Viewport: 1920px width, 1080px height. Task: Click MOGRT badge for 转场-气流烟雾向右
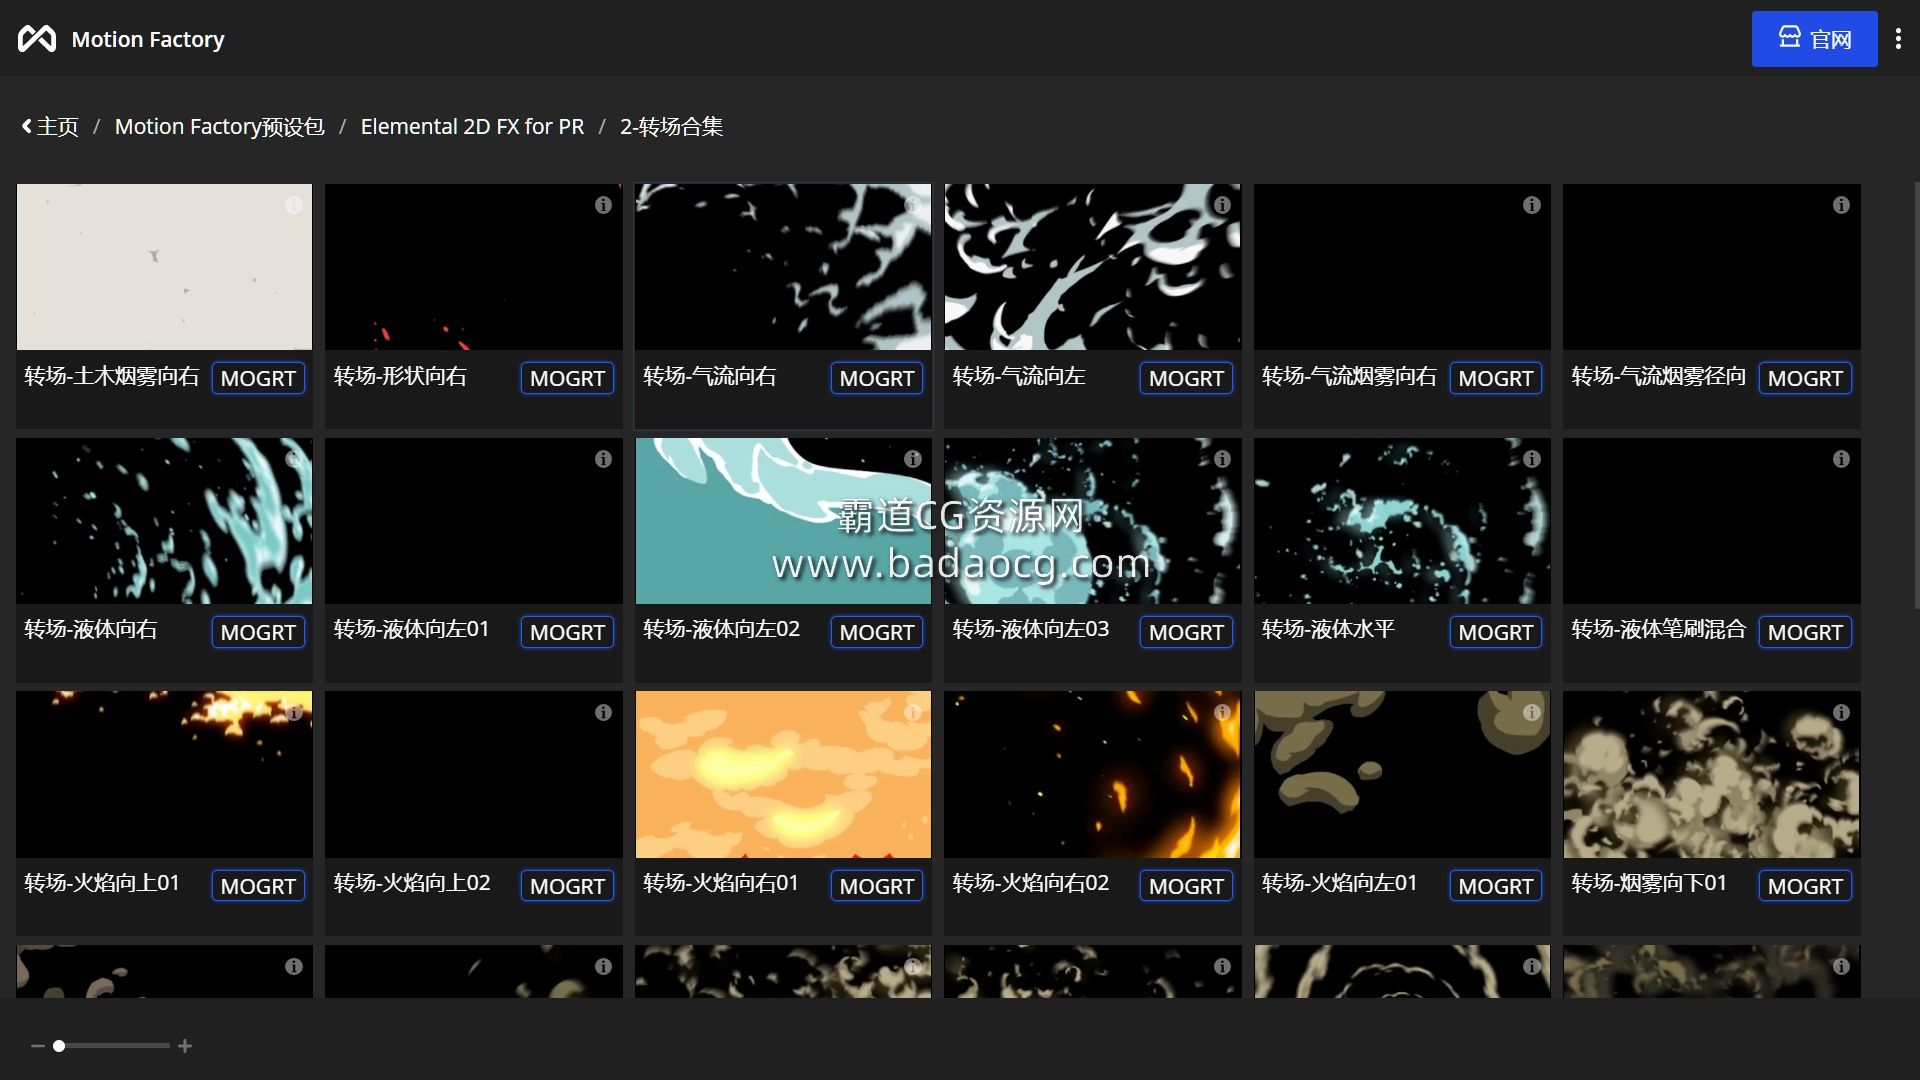(x=1496, y=378)
